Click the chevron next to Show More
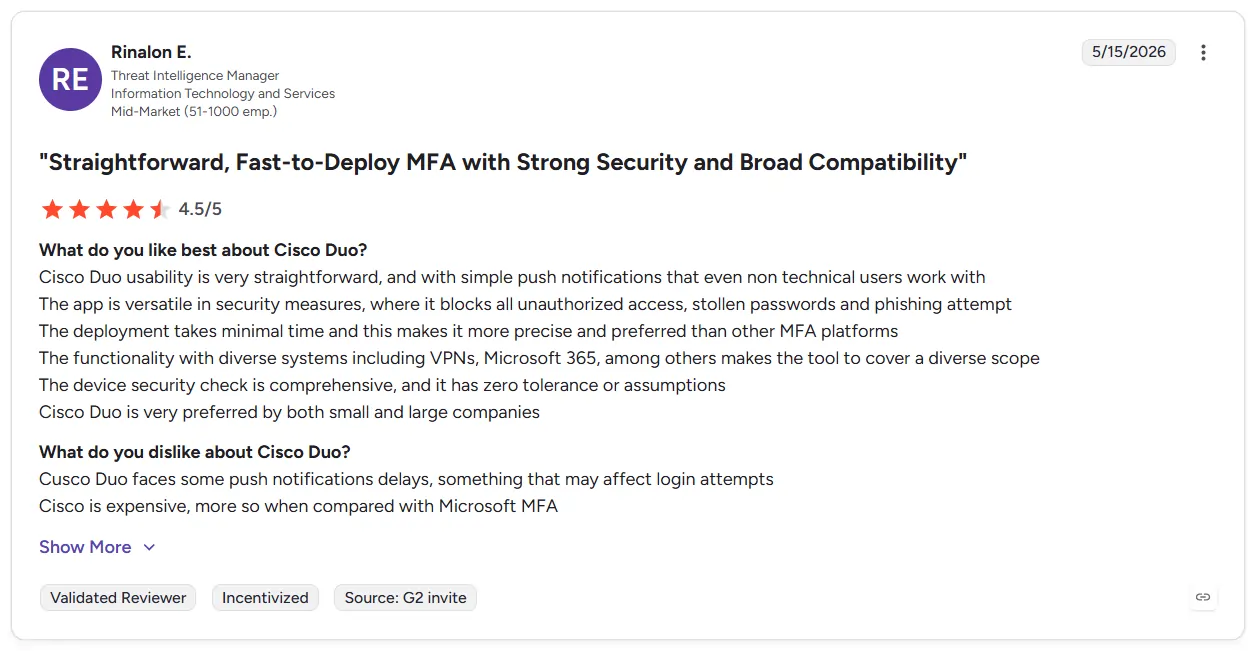Screen dimensions: 1254x651 click(x=149, y=547)
